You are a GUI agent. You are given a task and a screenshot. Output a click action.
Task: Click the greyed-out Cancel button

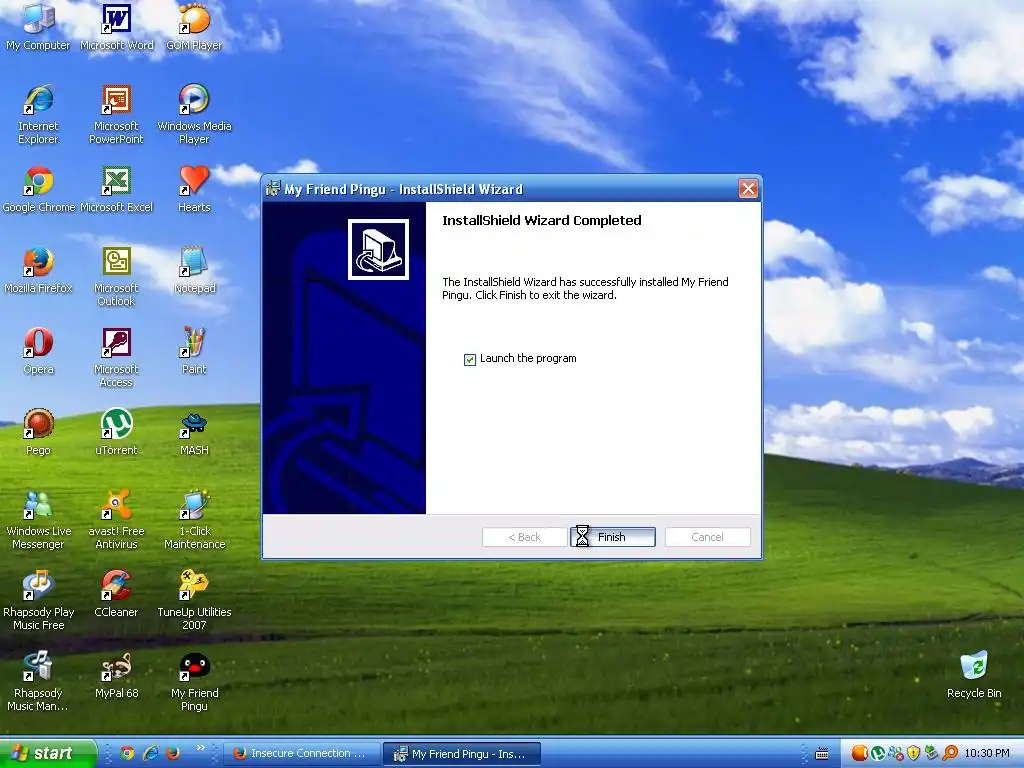707,537
